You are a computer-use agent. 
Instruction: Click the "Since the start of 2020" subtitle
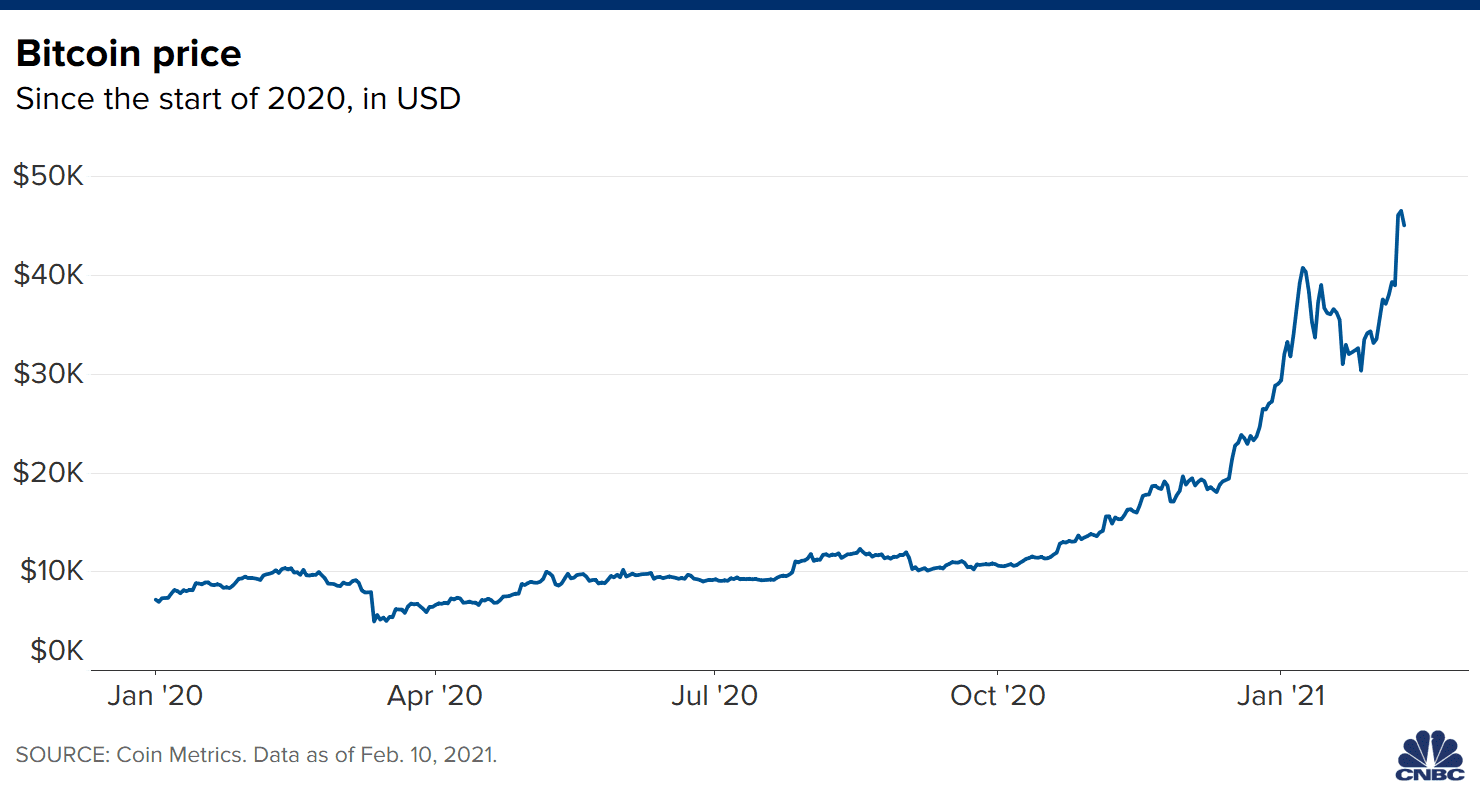coord(238,100)
